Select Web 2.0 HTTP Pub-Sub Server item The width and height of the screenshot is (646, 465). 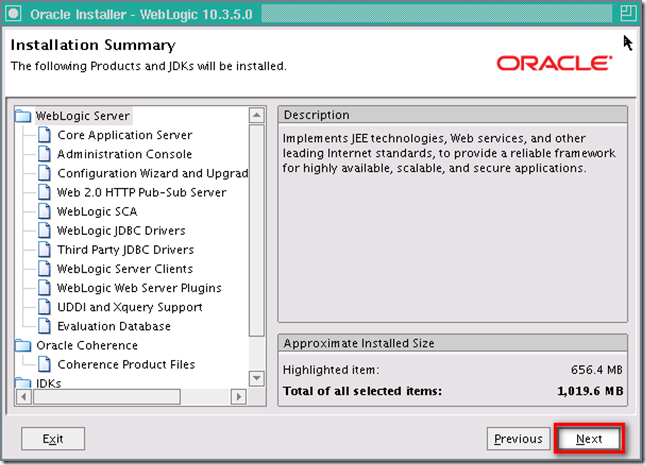click(x=142, y=192)
